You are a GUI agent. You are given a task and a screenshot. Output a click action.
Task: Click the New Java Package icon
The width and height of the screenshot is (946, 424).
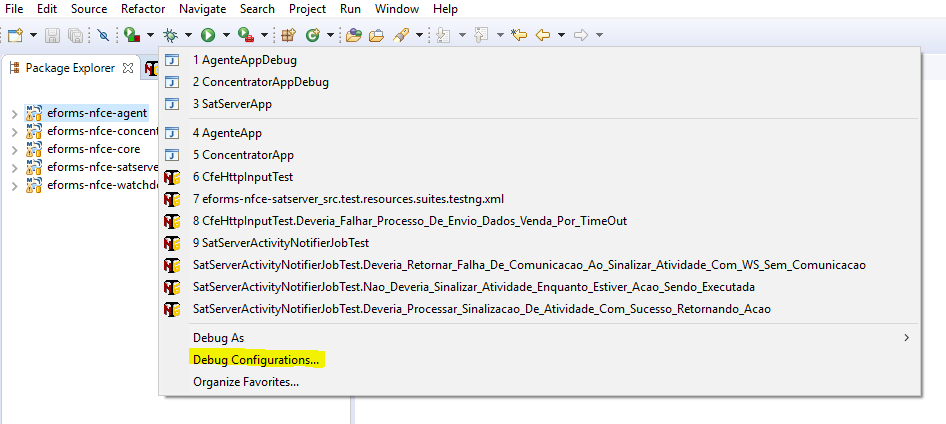[x=288, y=35]
